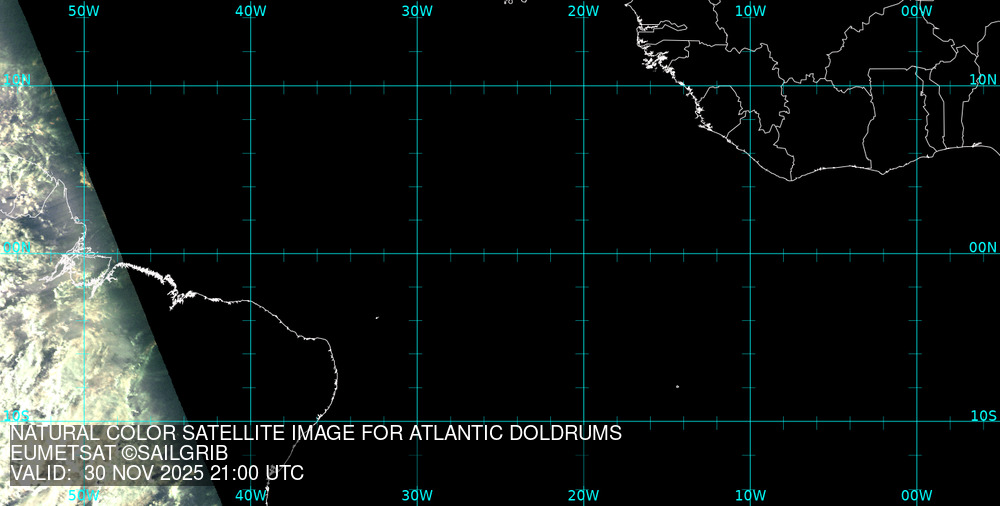Select the 00N latitude label on right edge

coord(983,247)
